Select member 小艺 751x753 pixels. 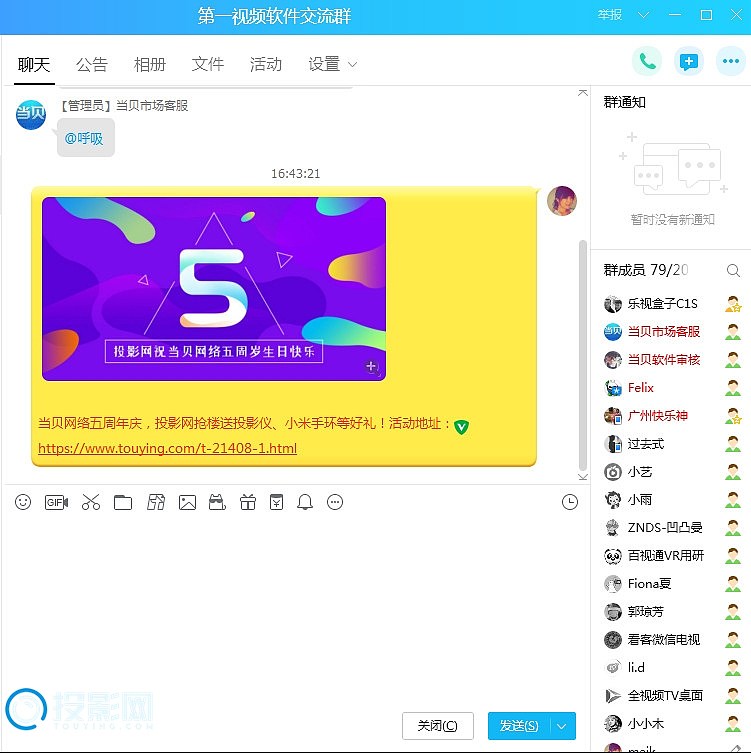click(x=672, y=472)
